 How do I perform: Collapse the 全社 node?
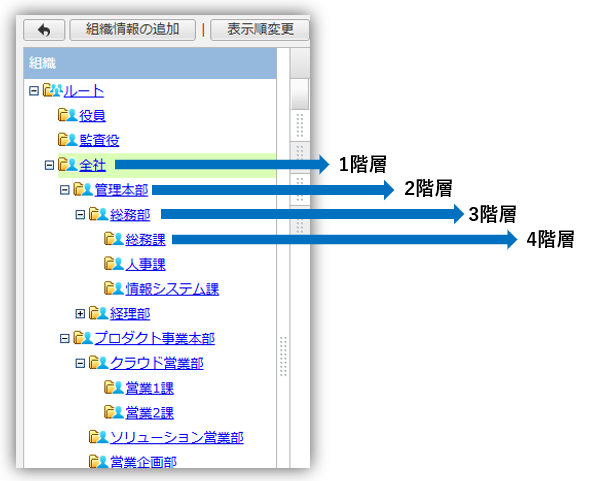[x=49, y=165]
